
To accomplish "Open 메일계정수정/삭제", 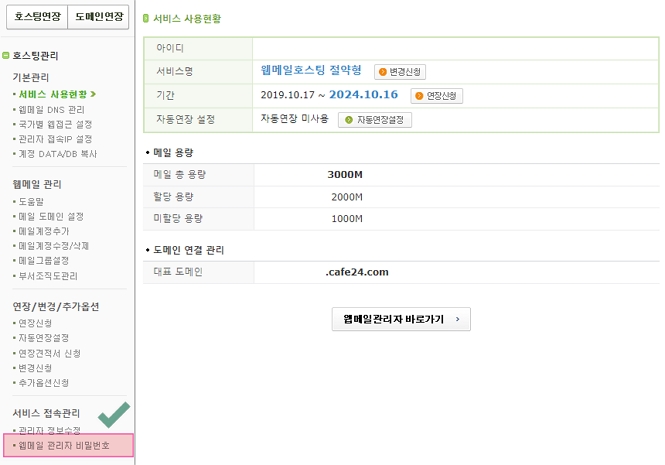I will pos(56,246).
